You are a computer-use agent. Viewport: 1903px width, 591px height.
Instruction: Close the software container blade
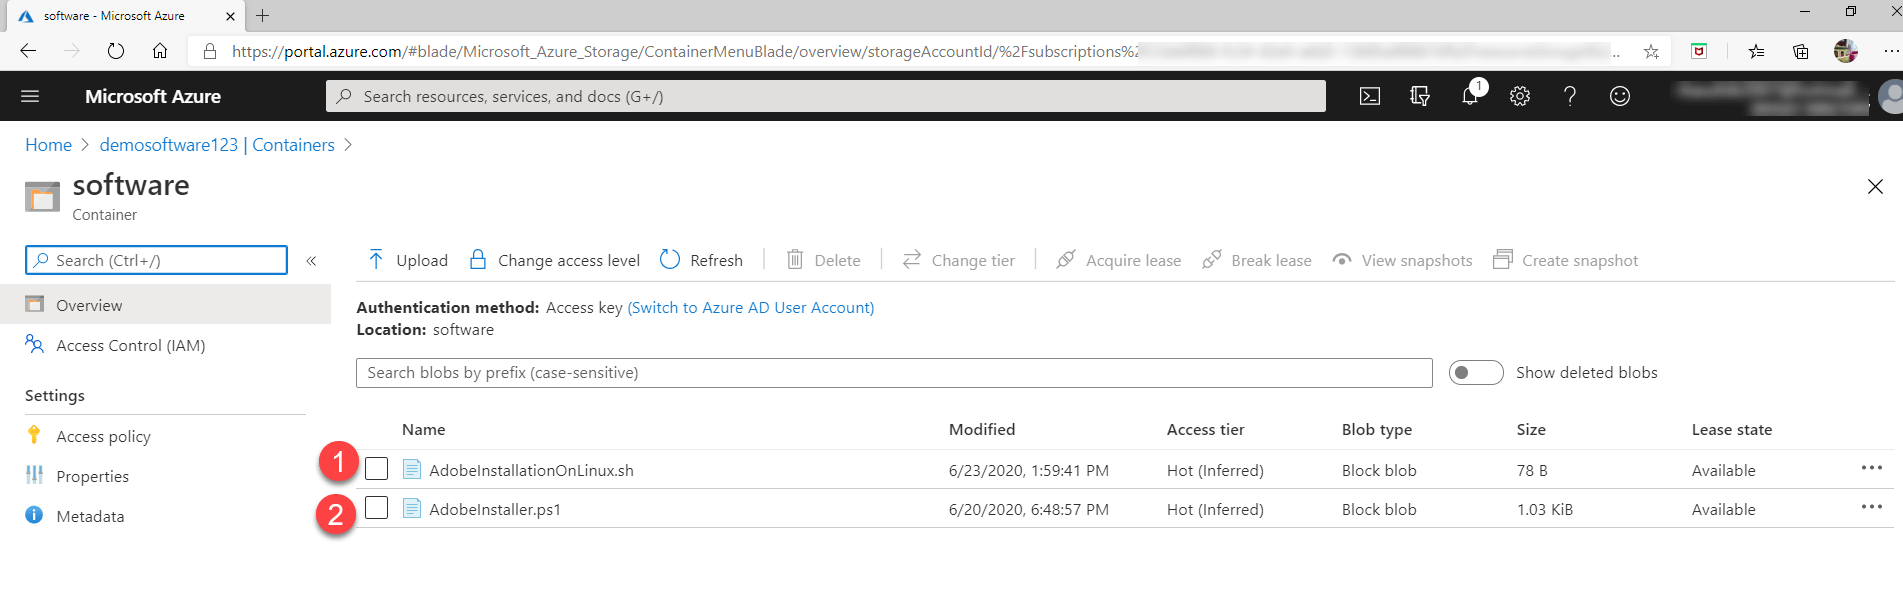coord(1875,187)
